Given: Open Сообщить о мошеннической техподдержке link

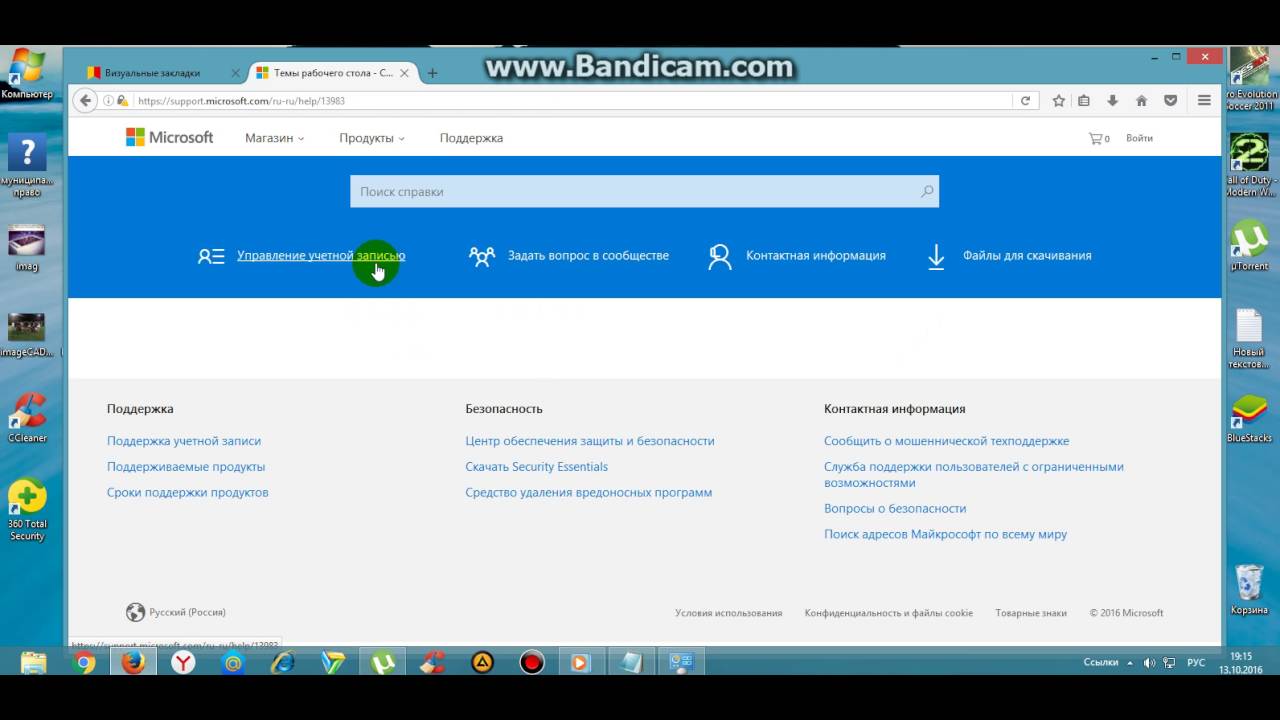Looking at the screenshot, I should [x=946, y=440].
